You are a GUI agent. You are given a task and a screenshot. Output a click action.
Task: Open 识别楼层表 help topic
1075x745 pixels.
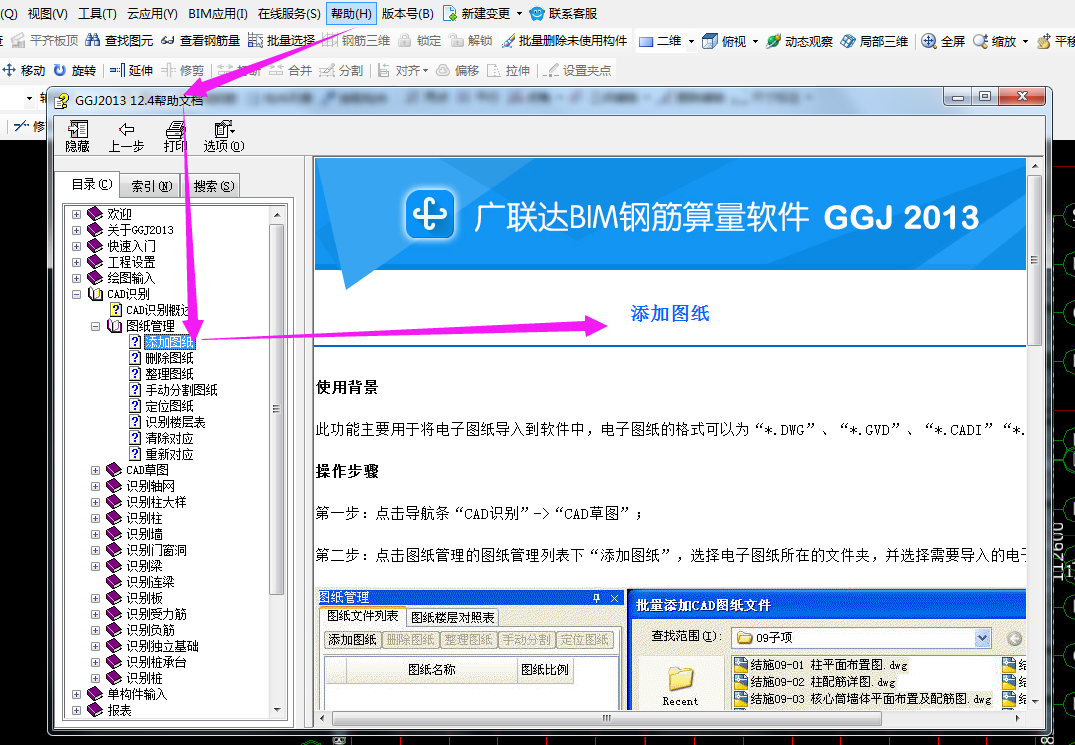(175, 422)
